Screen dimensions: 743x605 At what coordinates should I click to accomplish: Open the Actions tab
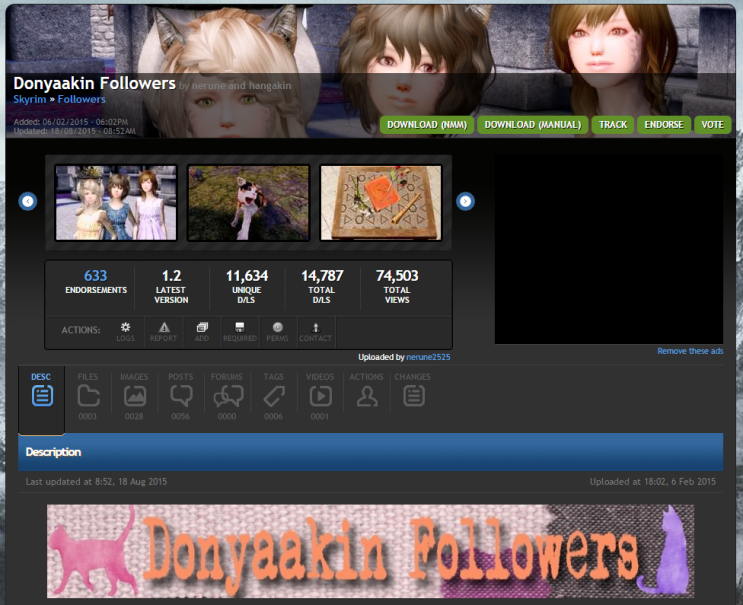[366, 391]
